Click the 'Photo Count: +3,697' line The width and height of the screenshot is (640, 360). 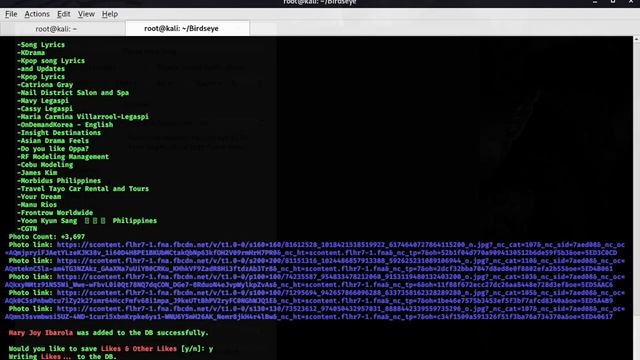[47, 237]
